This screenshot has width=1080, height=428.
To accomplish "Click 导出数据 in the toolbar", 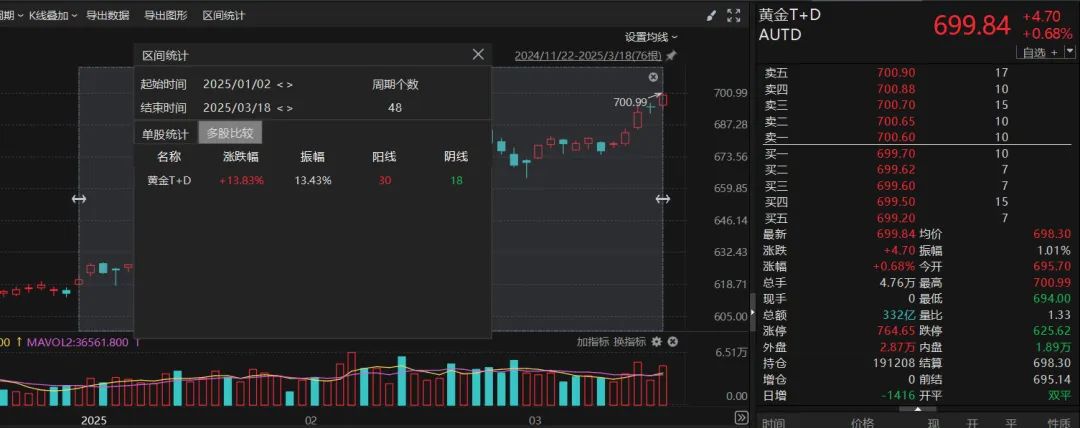I will [107, 15].
